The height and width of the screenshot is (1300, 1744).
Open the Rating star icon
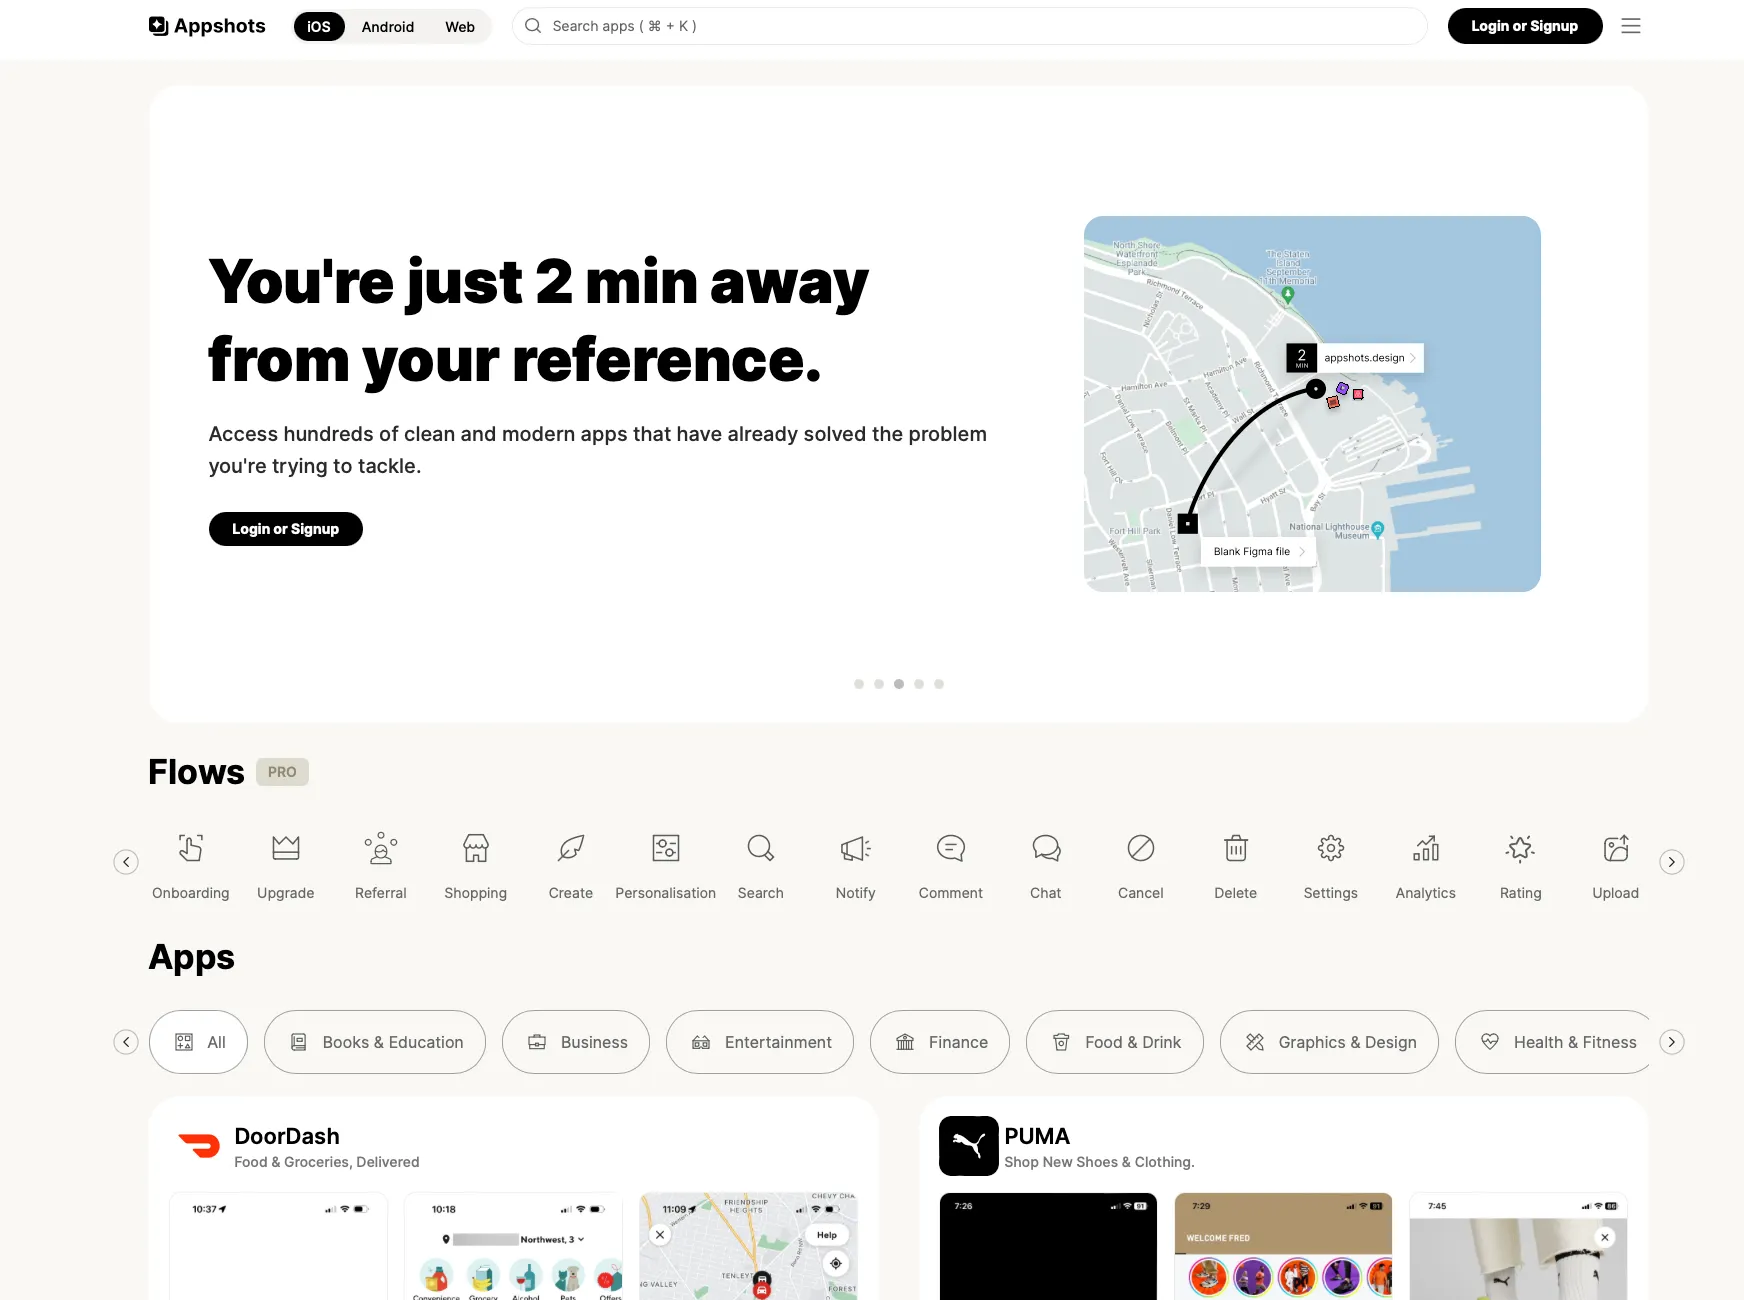pyautogui.click(x=1521, y=848)
